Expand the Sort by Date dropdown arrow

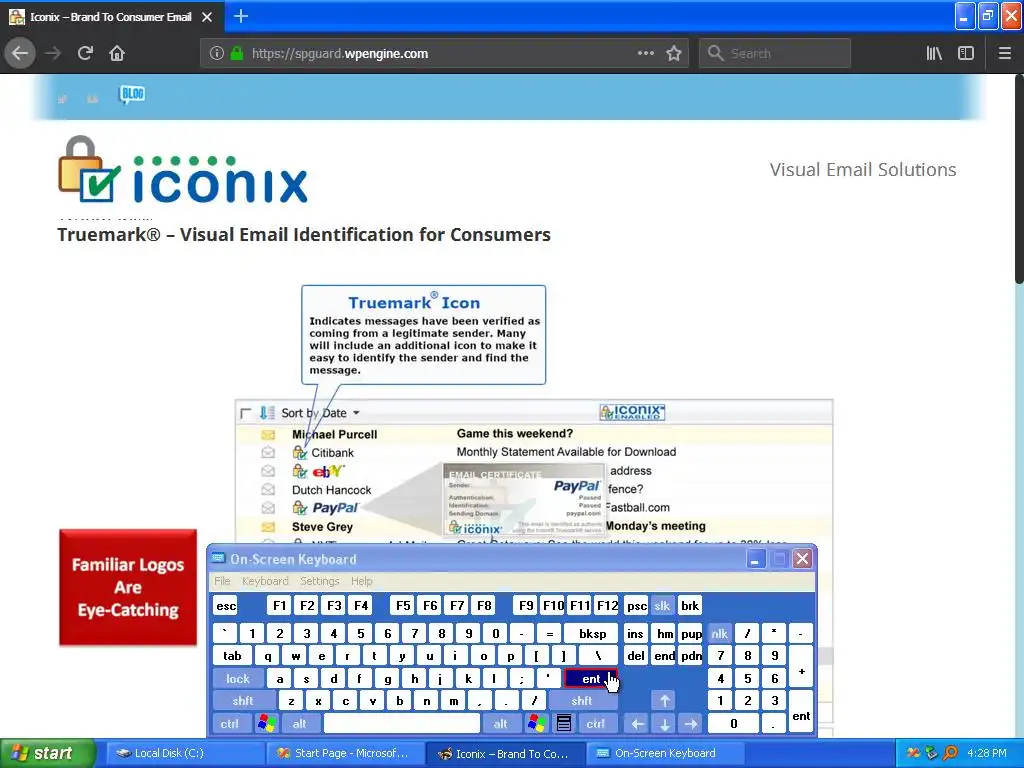point(357,413)
